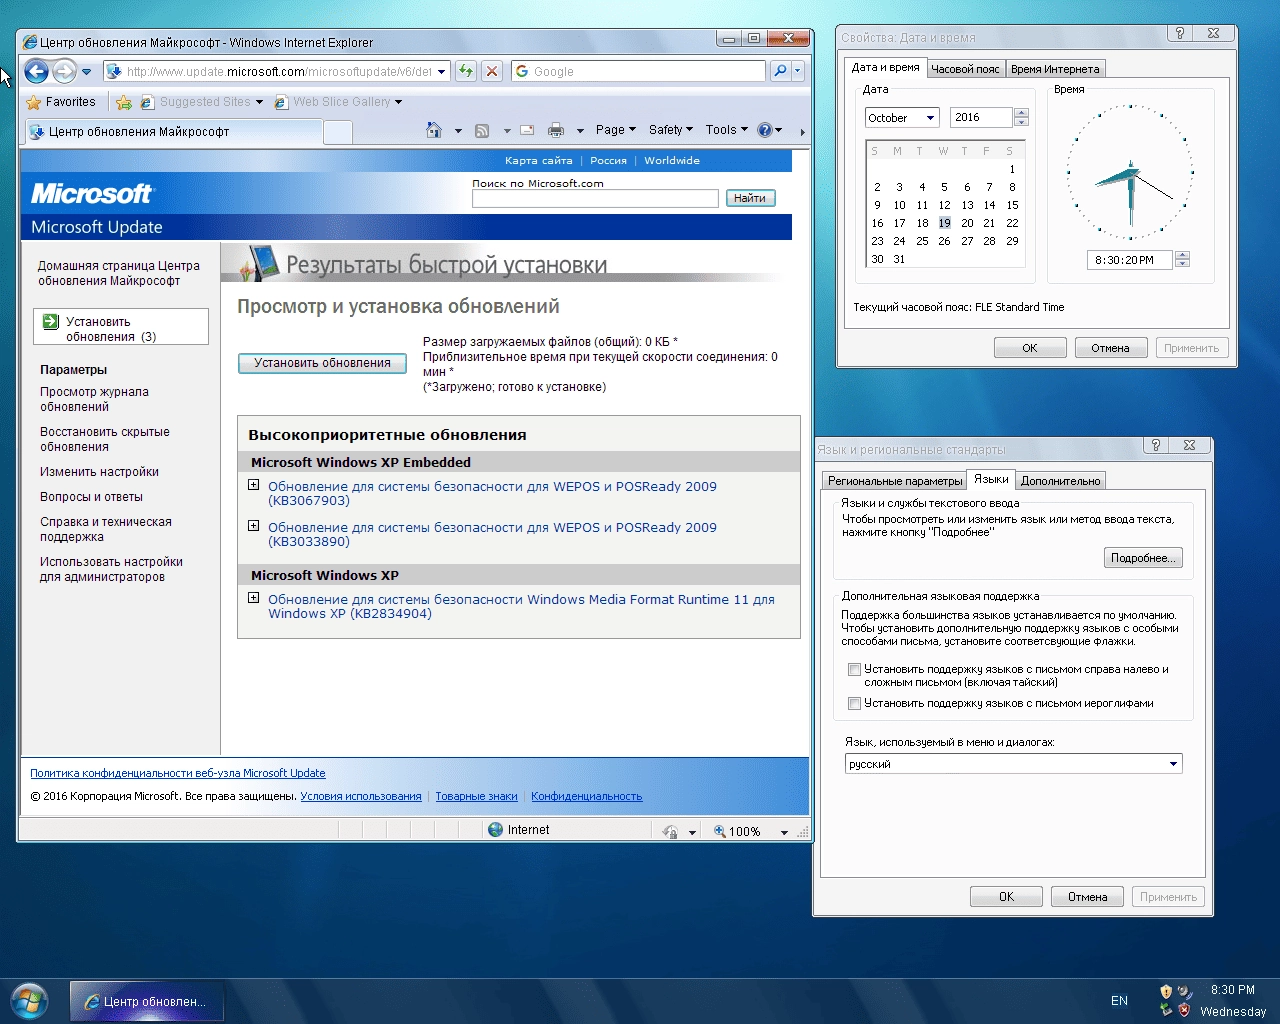This screenshot has height=1024, width=1280.
Task: Open the русский interface language dropdown
Action: [1176, 763]
